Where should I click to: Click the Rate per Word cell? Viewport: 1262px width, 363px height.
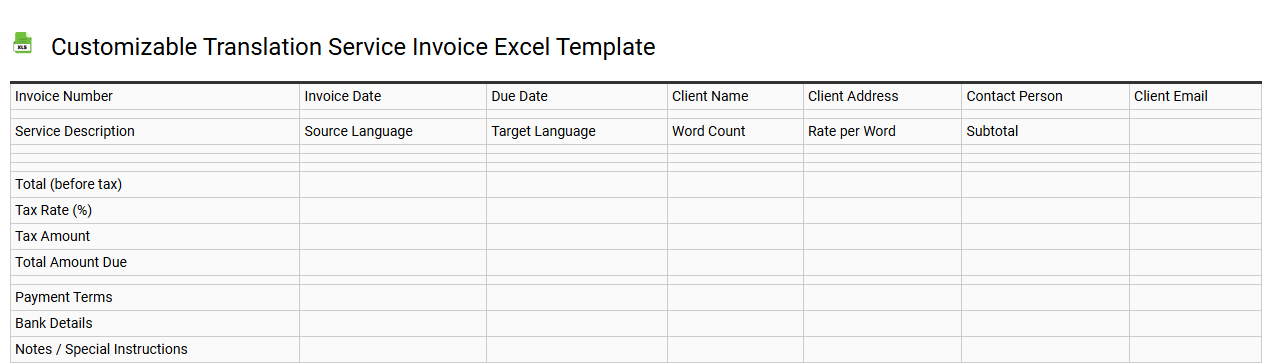tap(882, 131)
